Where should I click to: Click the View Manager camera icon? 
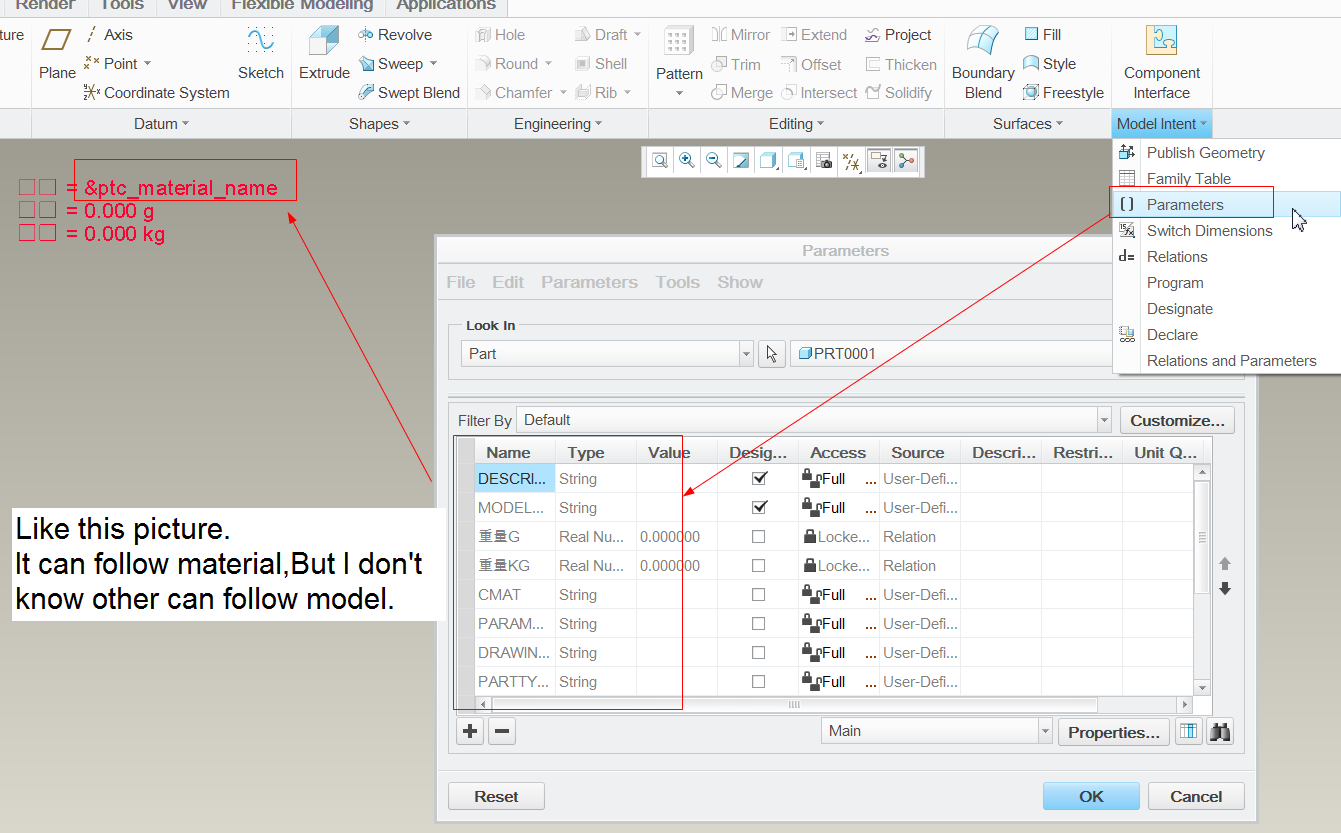pyautogui.click(x=824, y=161)
